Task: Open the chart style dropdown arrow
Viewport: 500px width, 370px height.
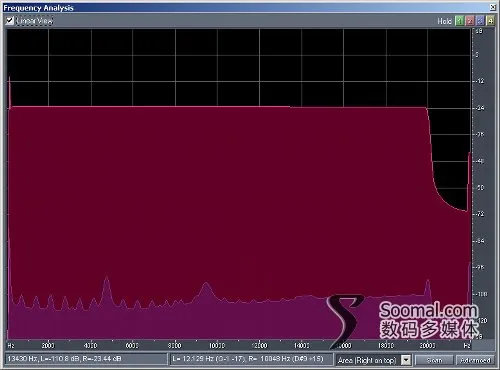Action: point(406,360)
